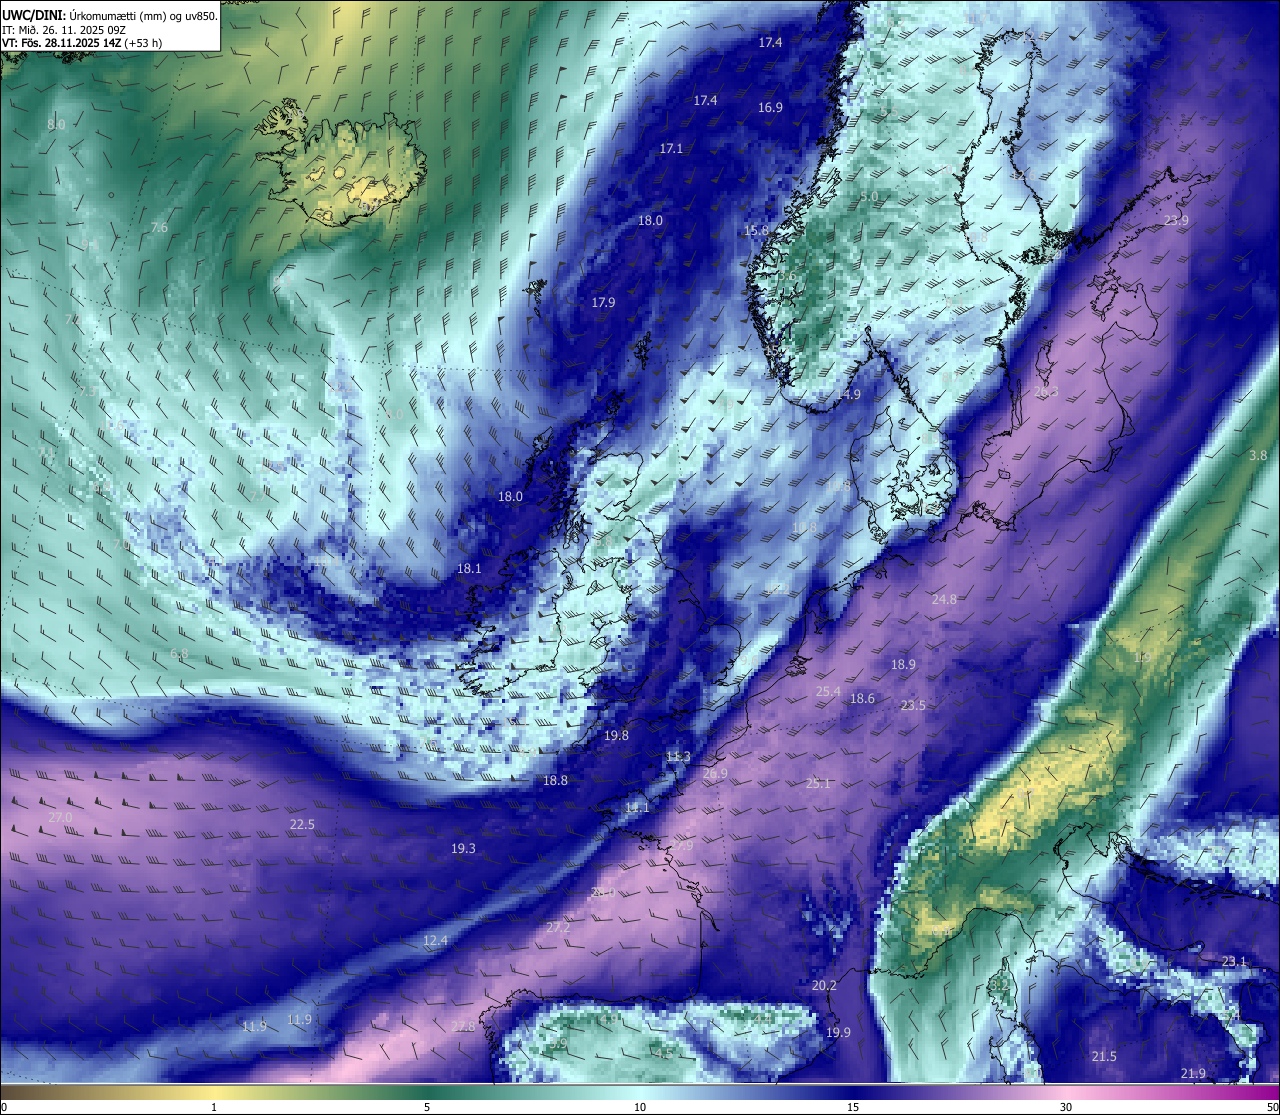Click the 18.8 value label
The height and width of the screenshot is (1115, 1280).
[555, 781]
